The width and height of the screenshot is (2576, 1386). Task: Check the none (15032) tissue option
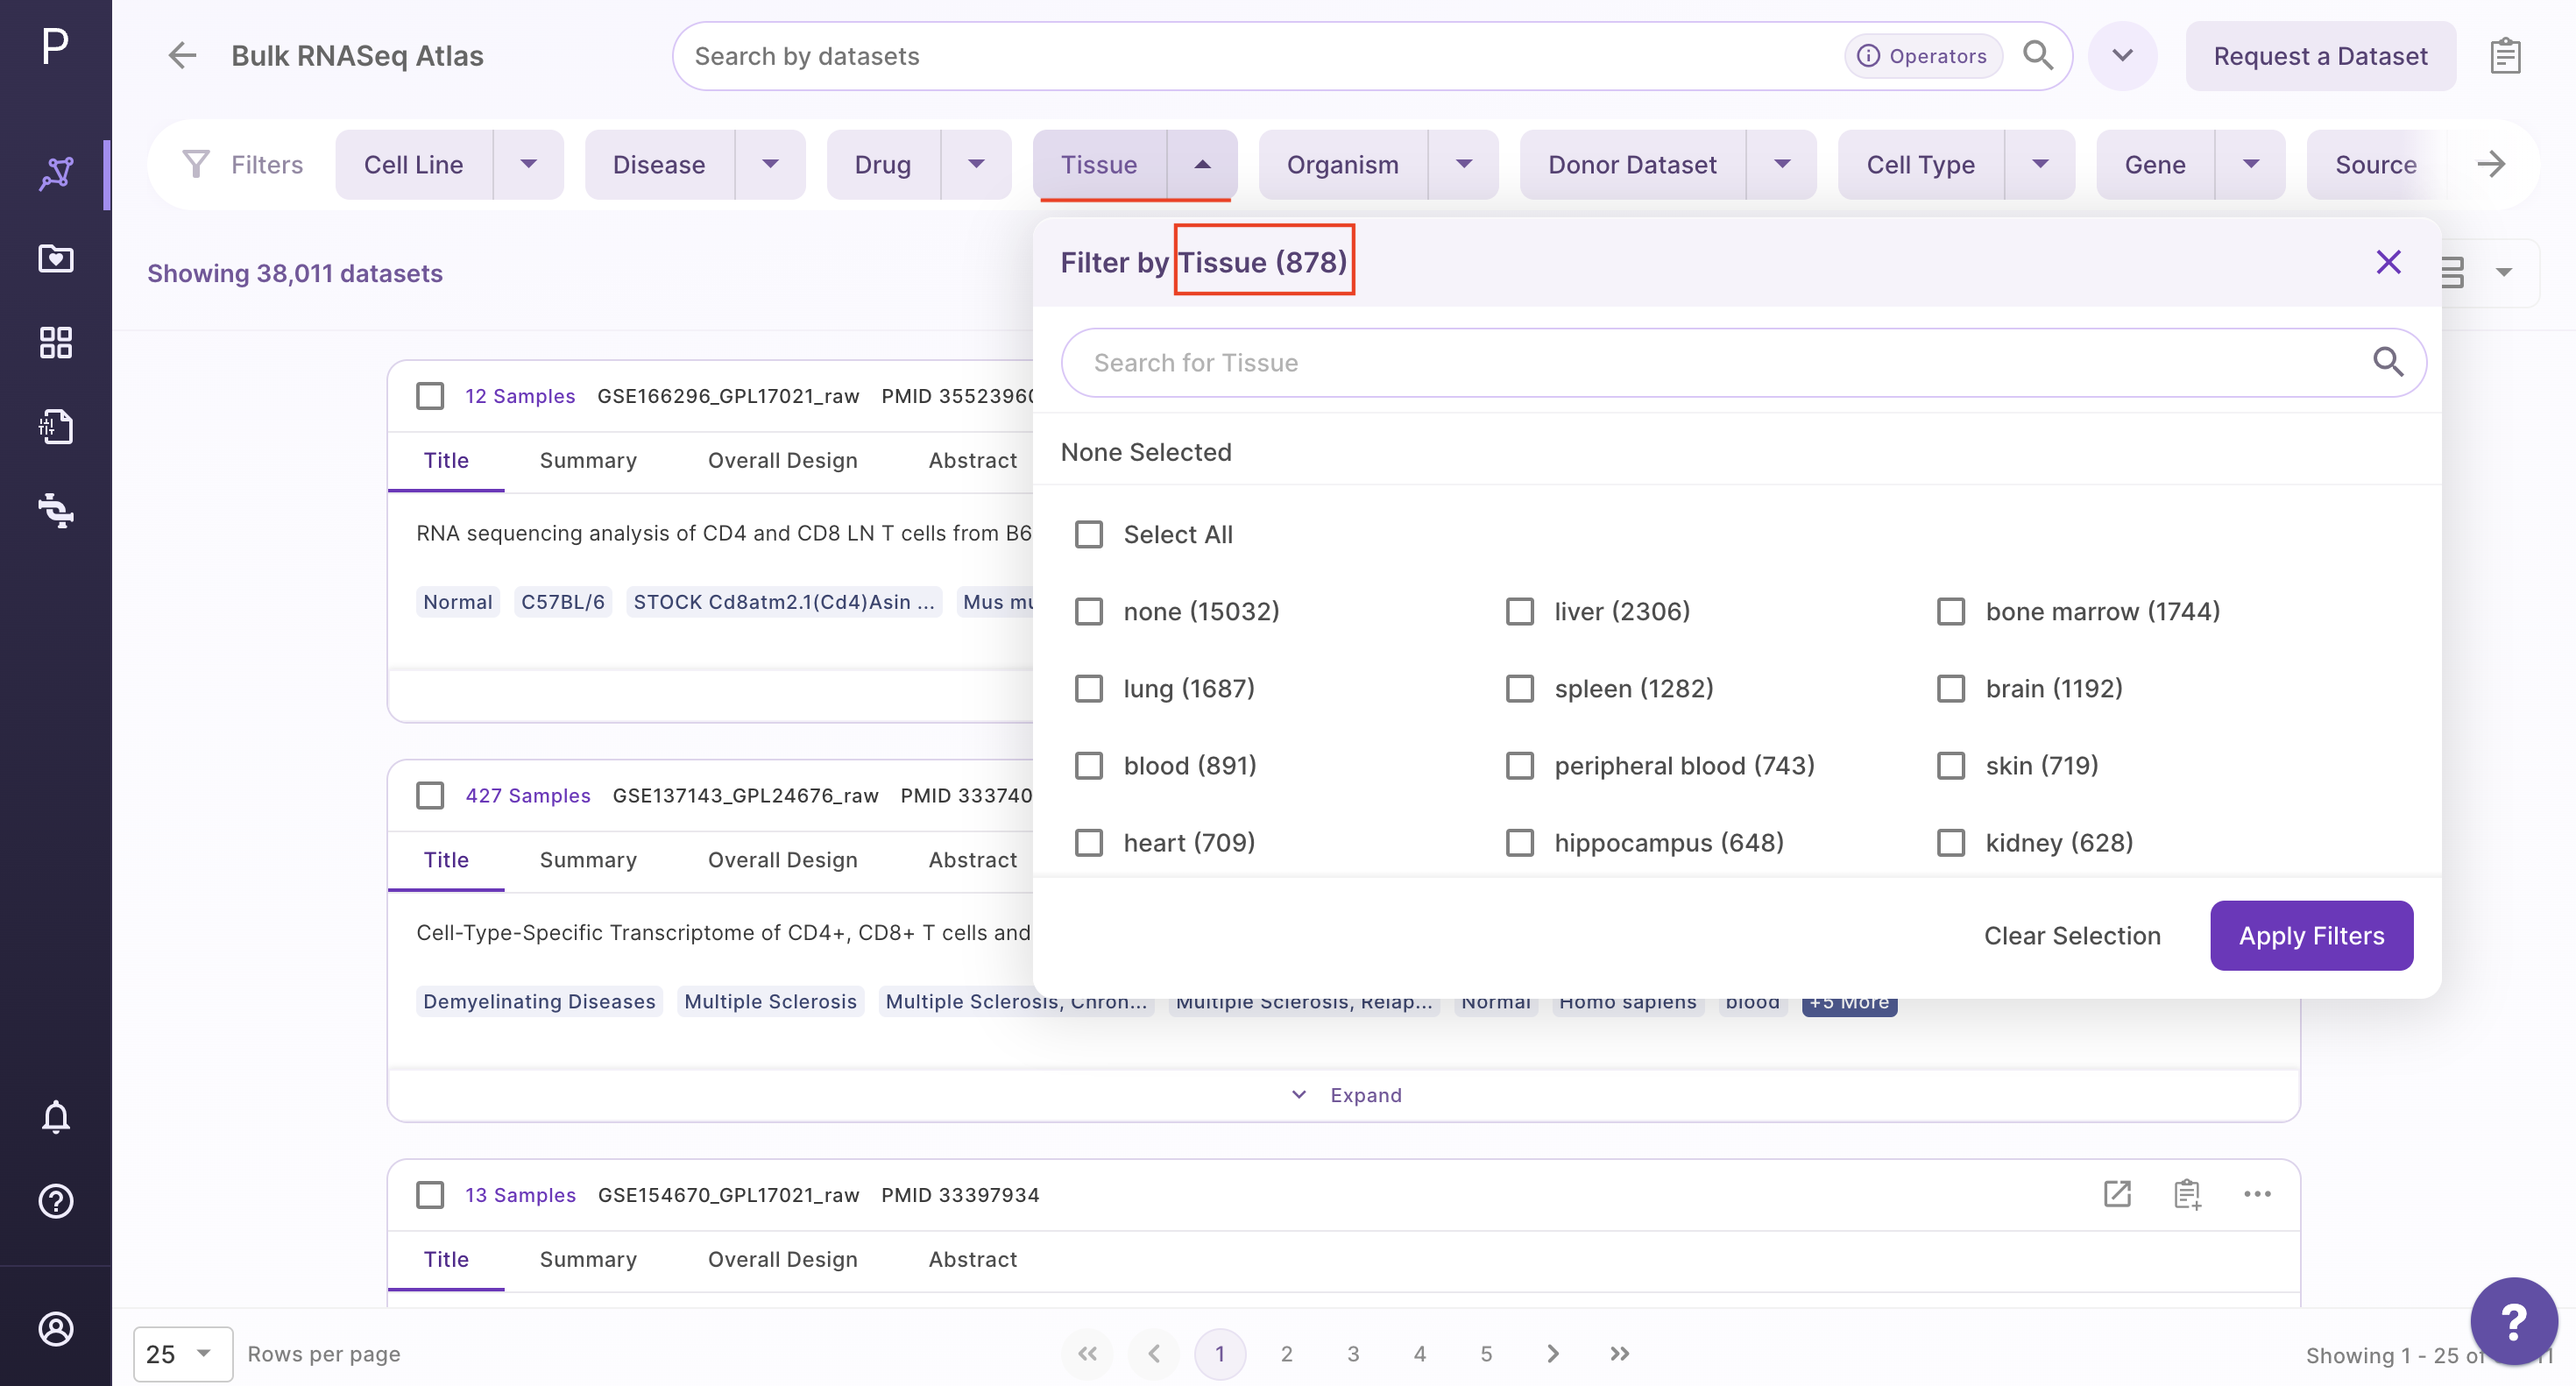(1089, 612)
